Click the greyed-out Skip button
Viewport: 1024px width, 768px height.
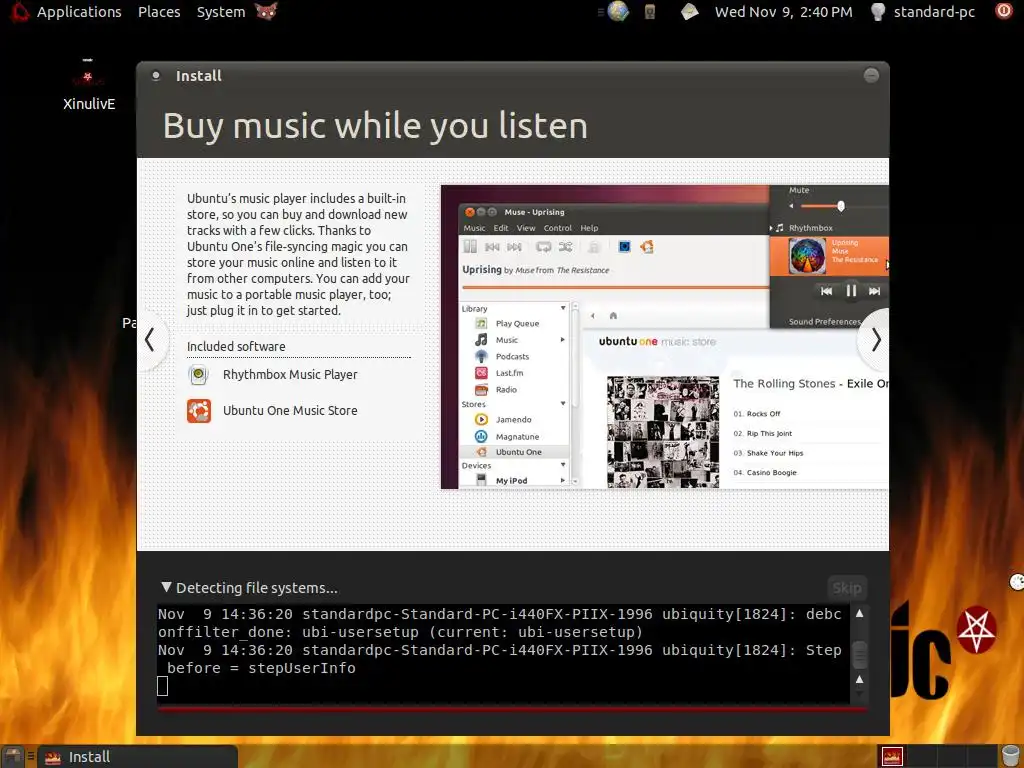[x=847, y=588]
